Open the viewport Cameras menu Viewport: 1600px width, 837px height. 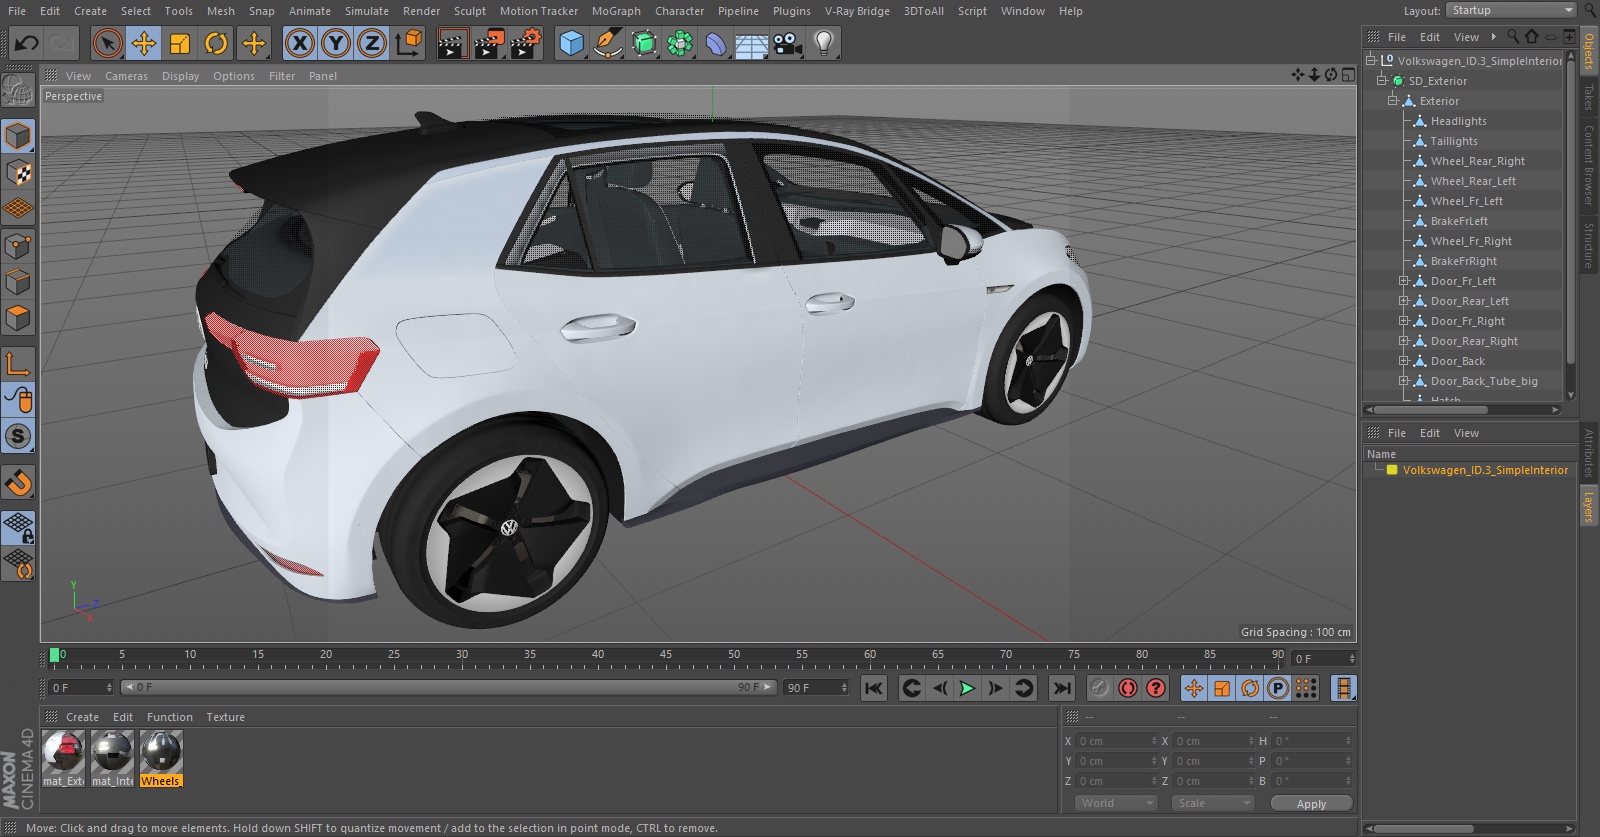pyautogui.click(x=126, y=76)
